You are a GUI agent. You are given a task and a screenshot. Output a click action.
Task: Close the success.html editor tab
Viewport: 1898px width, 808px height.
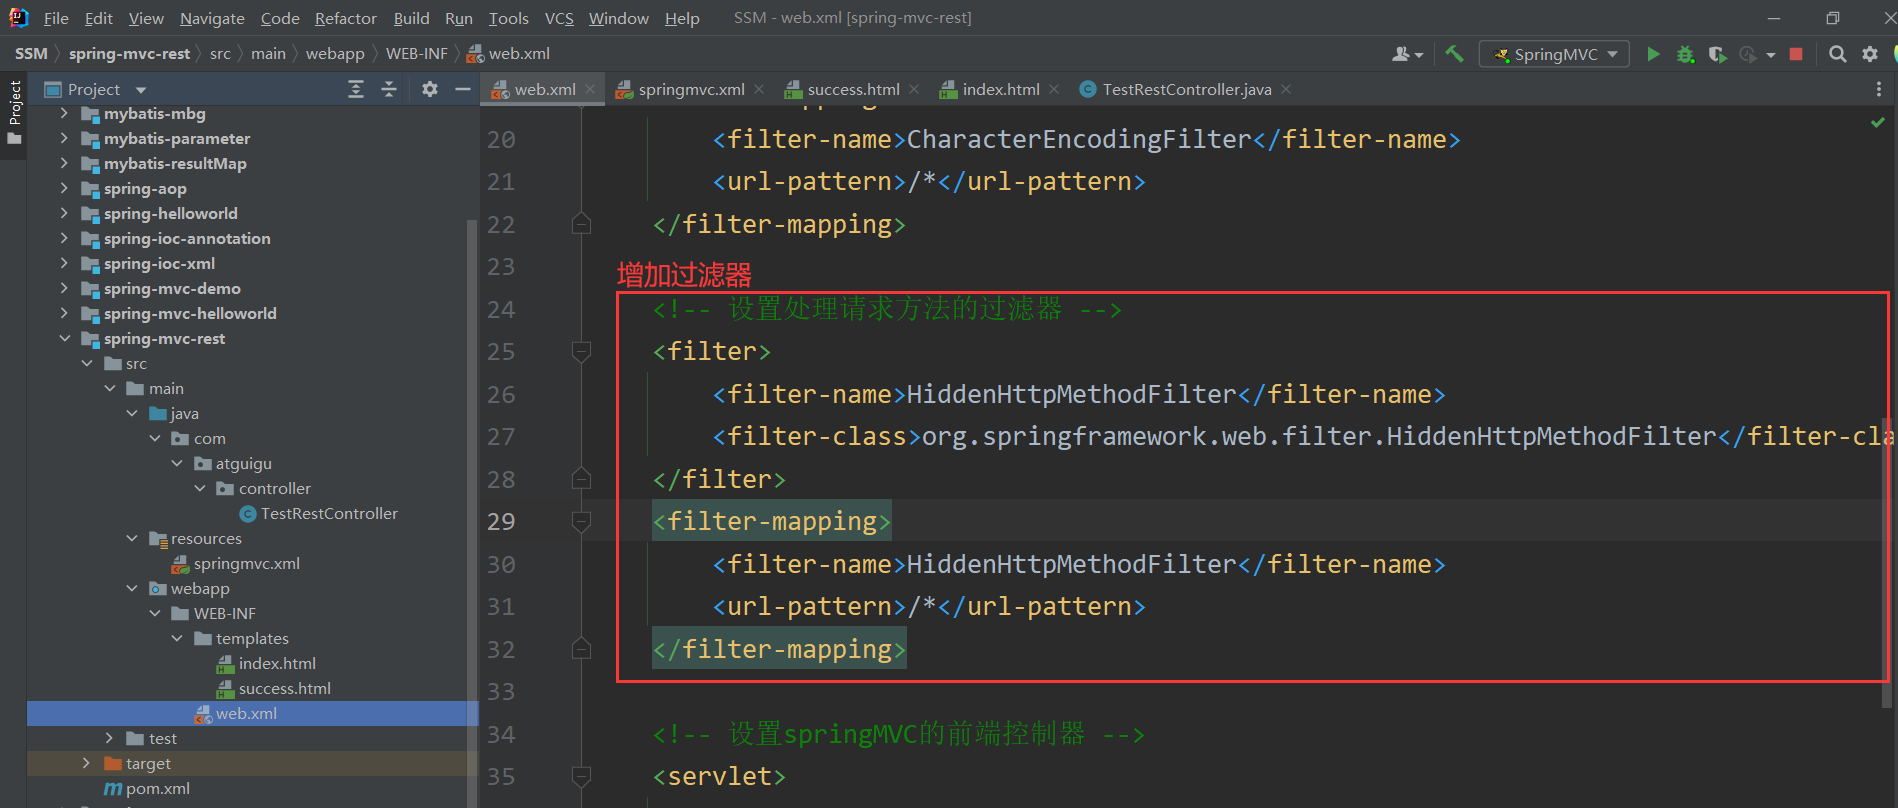[914, 89]
